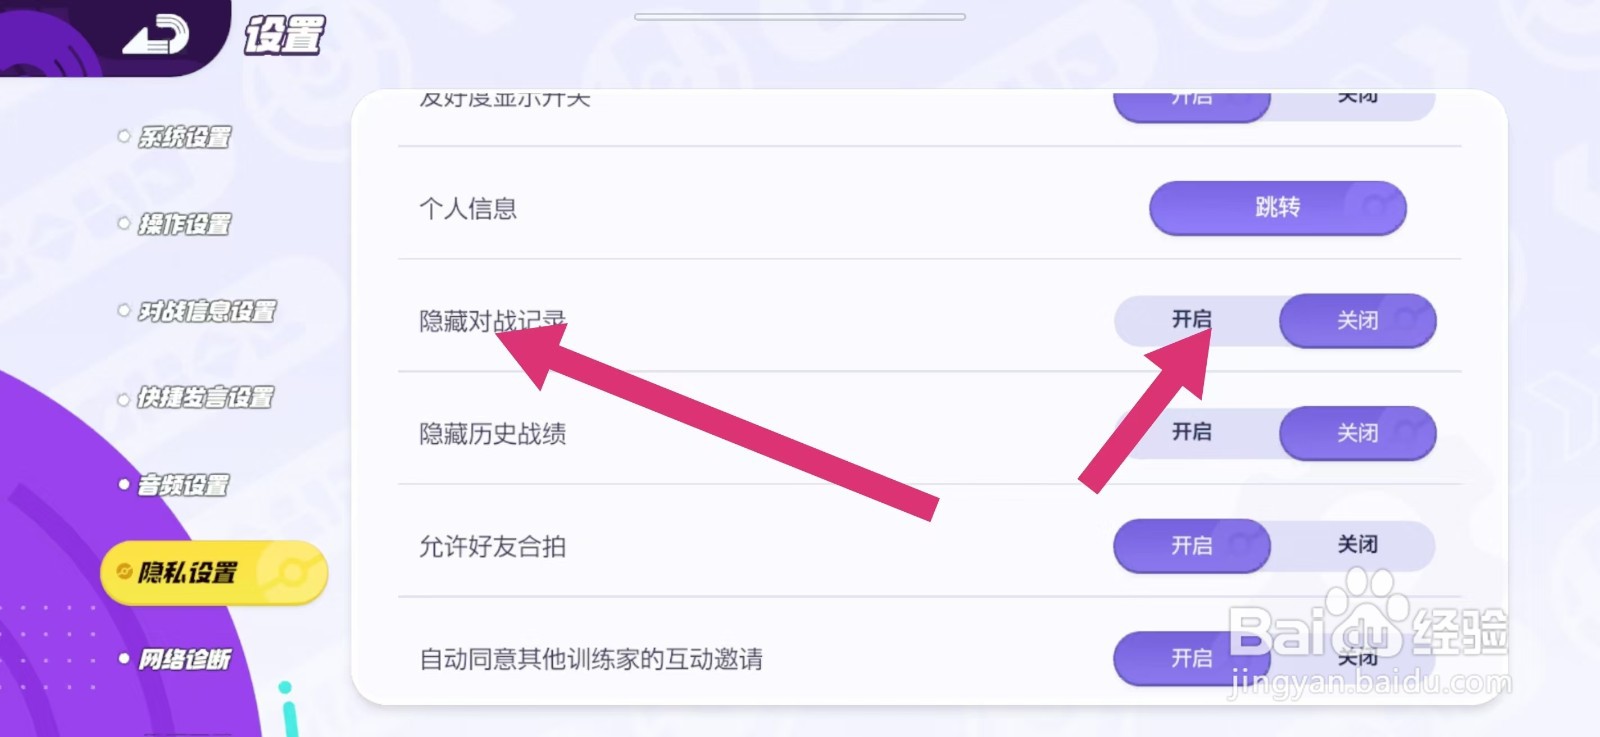Switch to 快捷发言设置 section
The image size is (1600, 737).
[205, 398]
